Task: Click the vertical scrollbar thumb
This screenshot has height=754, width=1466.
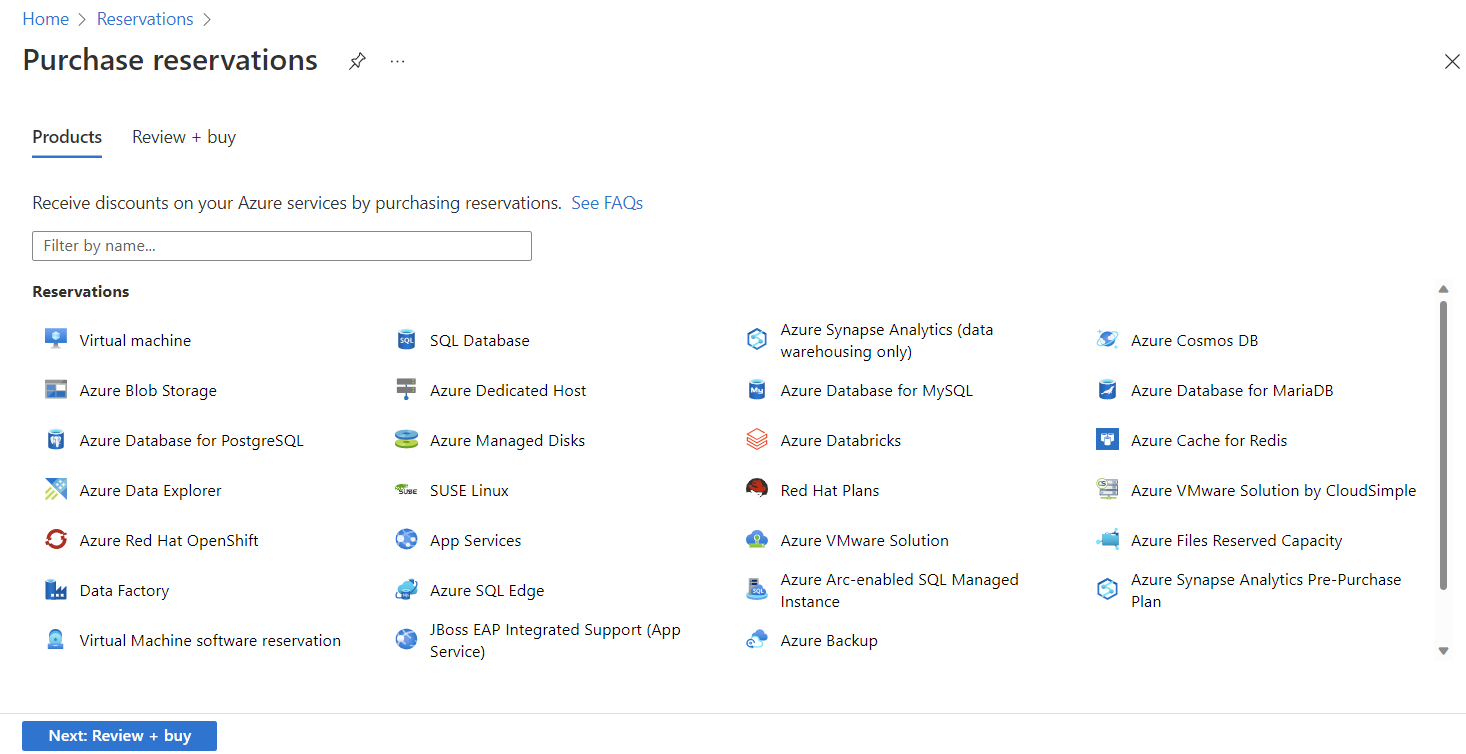Action: [x=1443, y=445]
